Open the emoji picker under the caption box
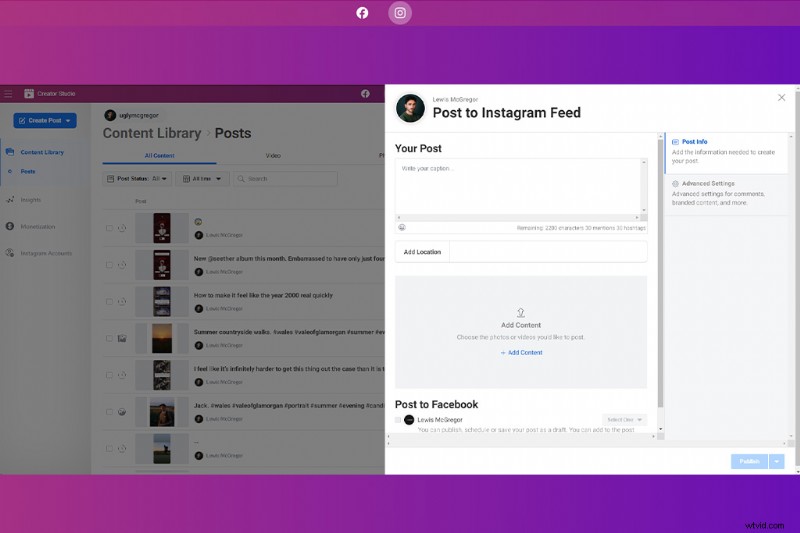800x533 pixels. [402, 227]
